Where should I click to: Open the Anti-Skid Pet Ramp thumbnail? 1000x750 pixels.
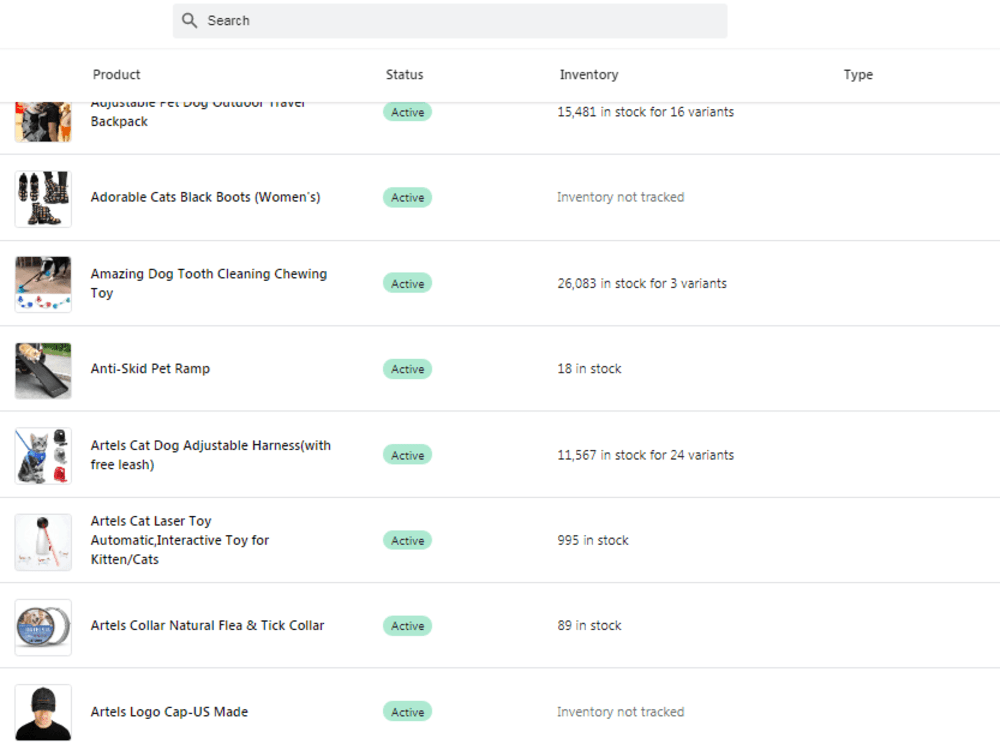[43, 370]
